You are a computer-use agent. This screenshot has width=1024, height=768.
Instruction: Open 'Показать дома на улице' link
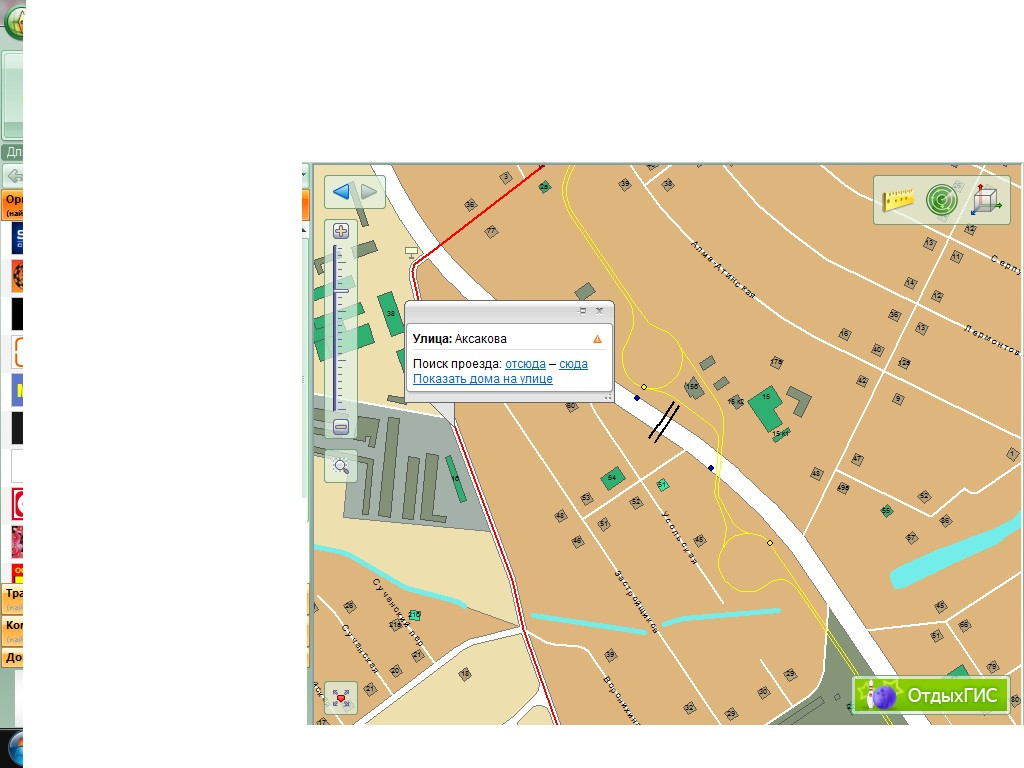(483, 379)
